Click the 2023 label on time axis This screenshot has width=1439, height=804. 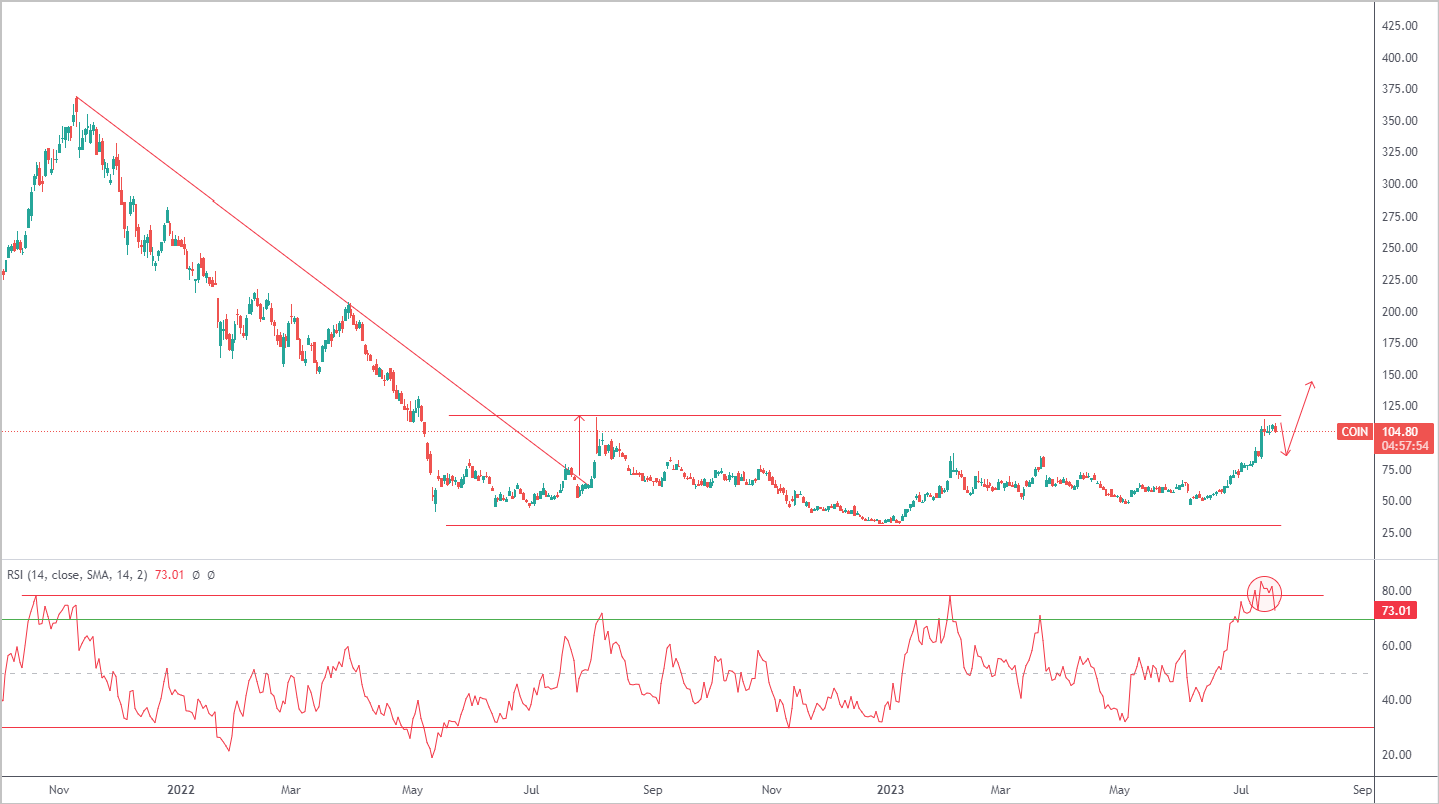890,790
